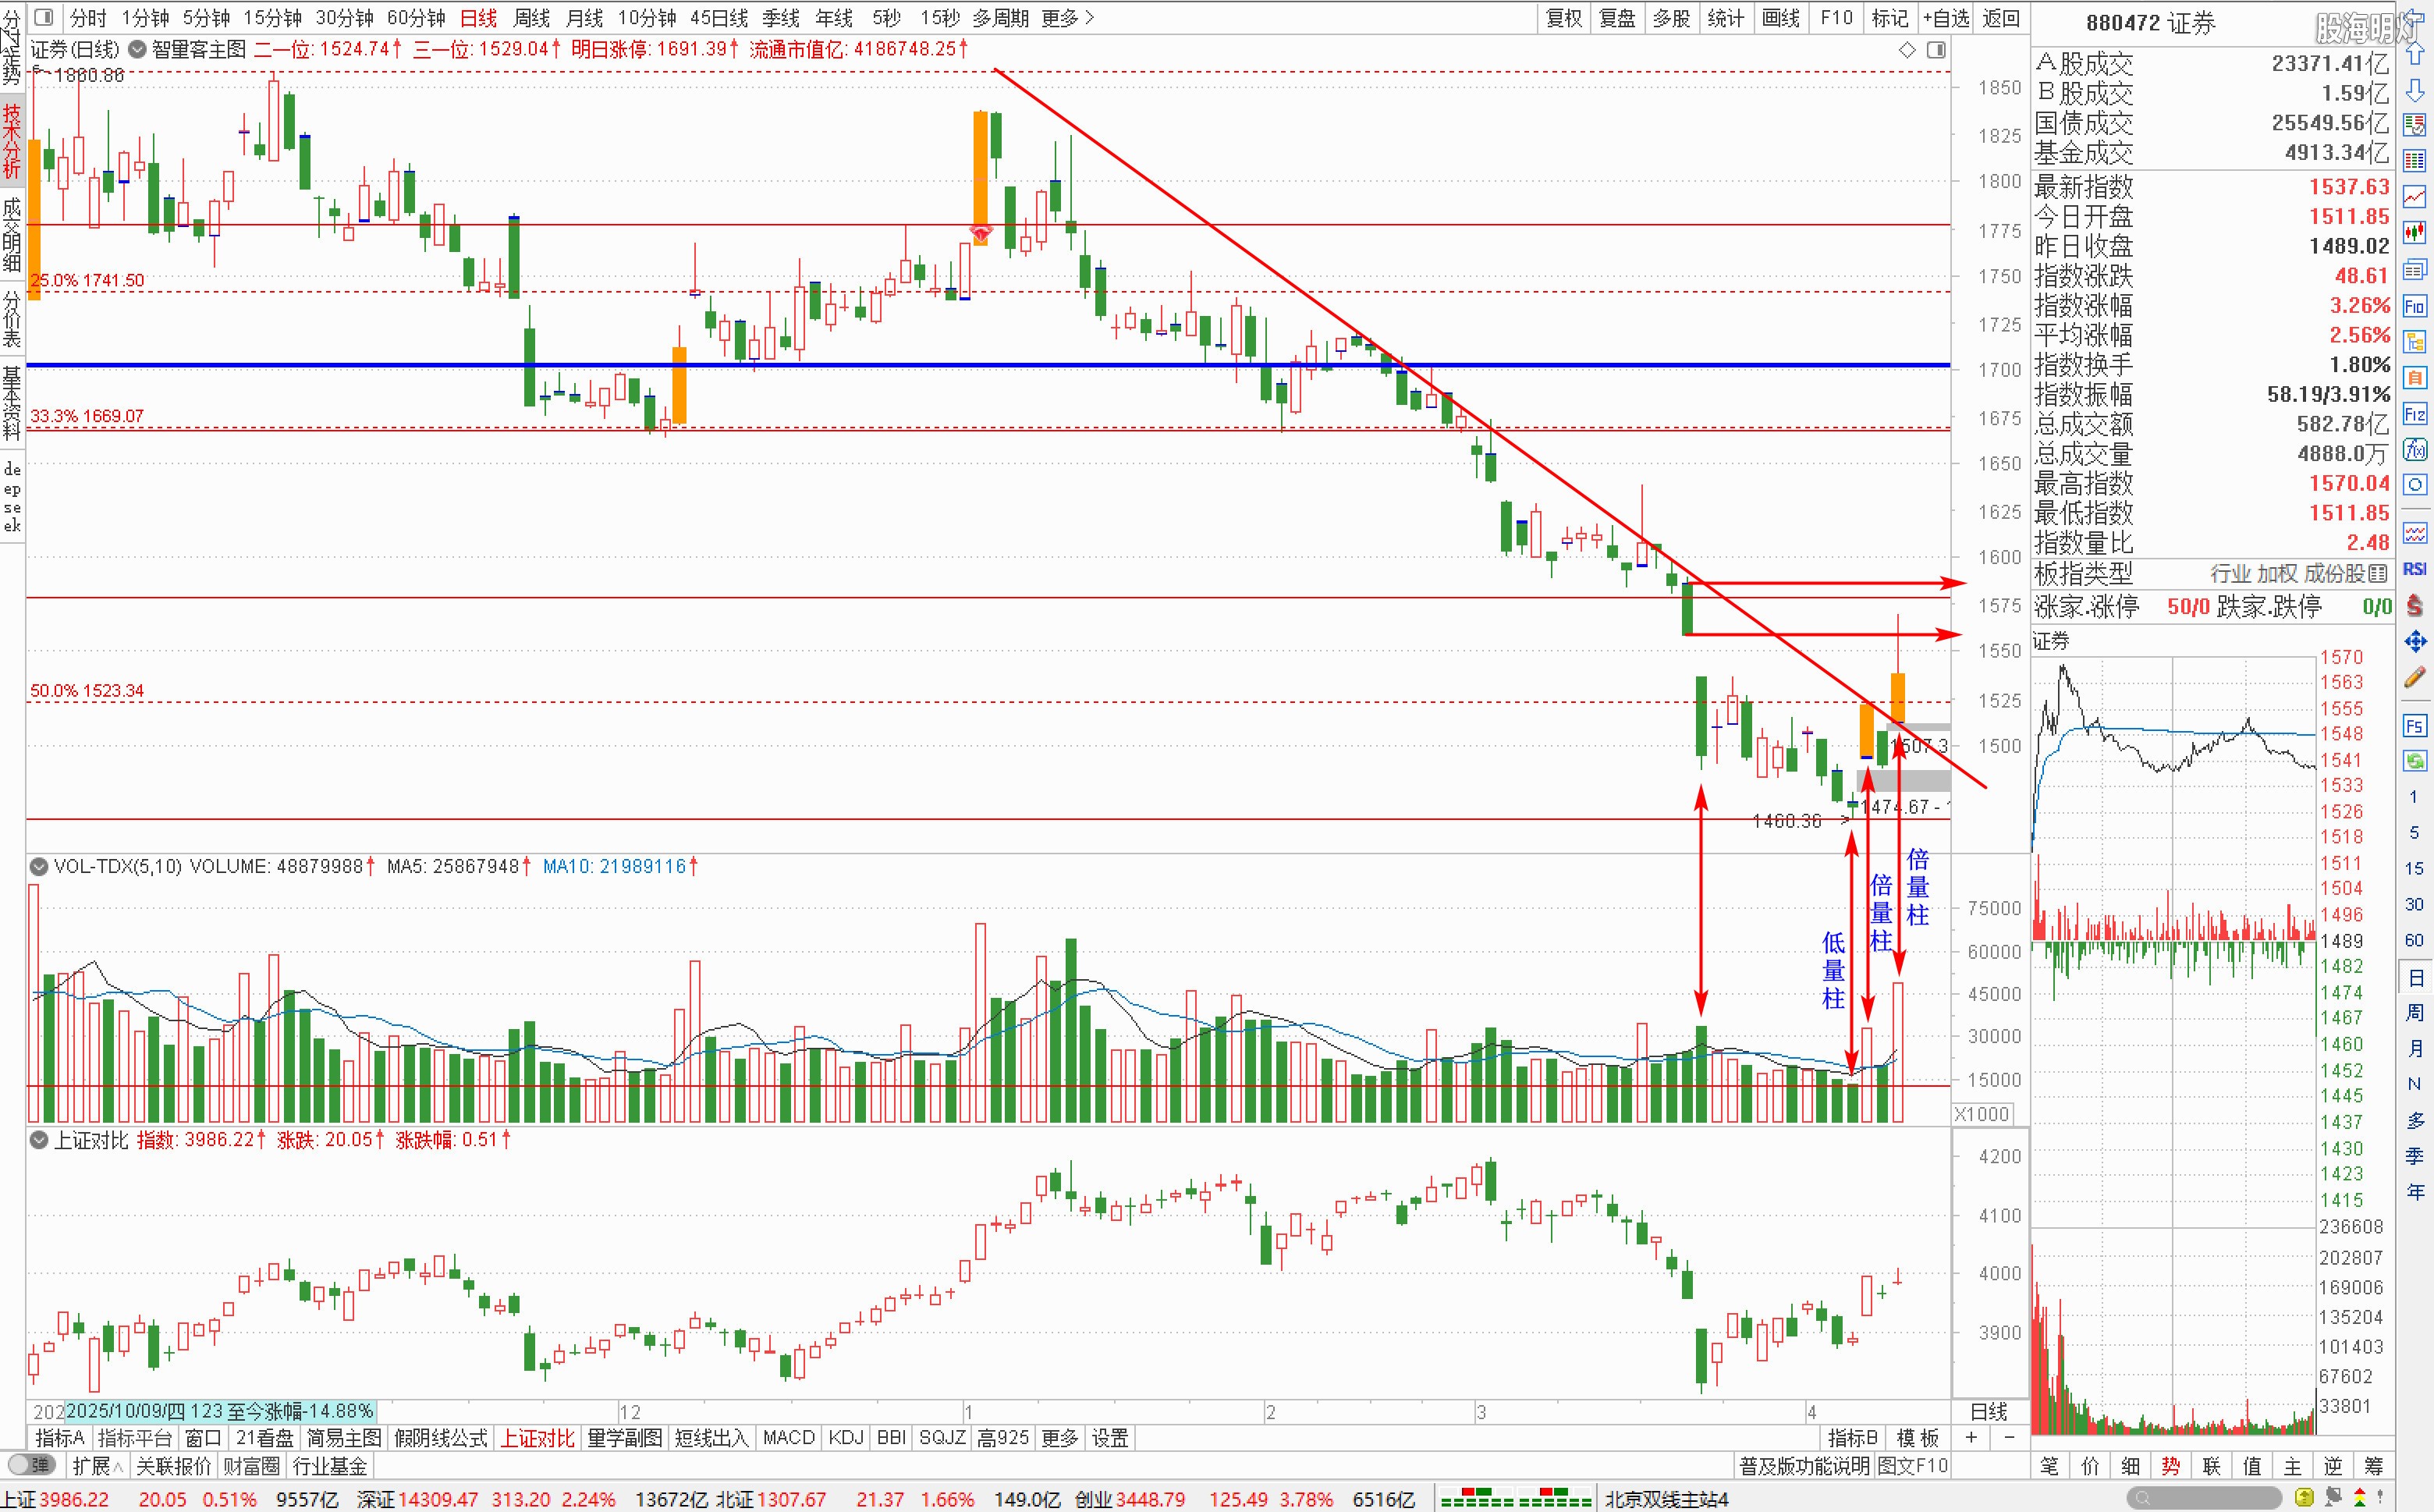Image resolution: width=2434 pixels, height=1512 pixels.
Task: Click the blue up arrow sidebar icon
Action: tap(2415, 54)
